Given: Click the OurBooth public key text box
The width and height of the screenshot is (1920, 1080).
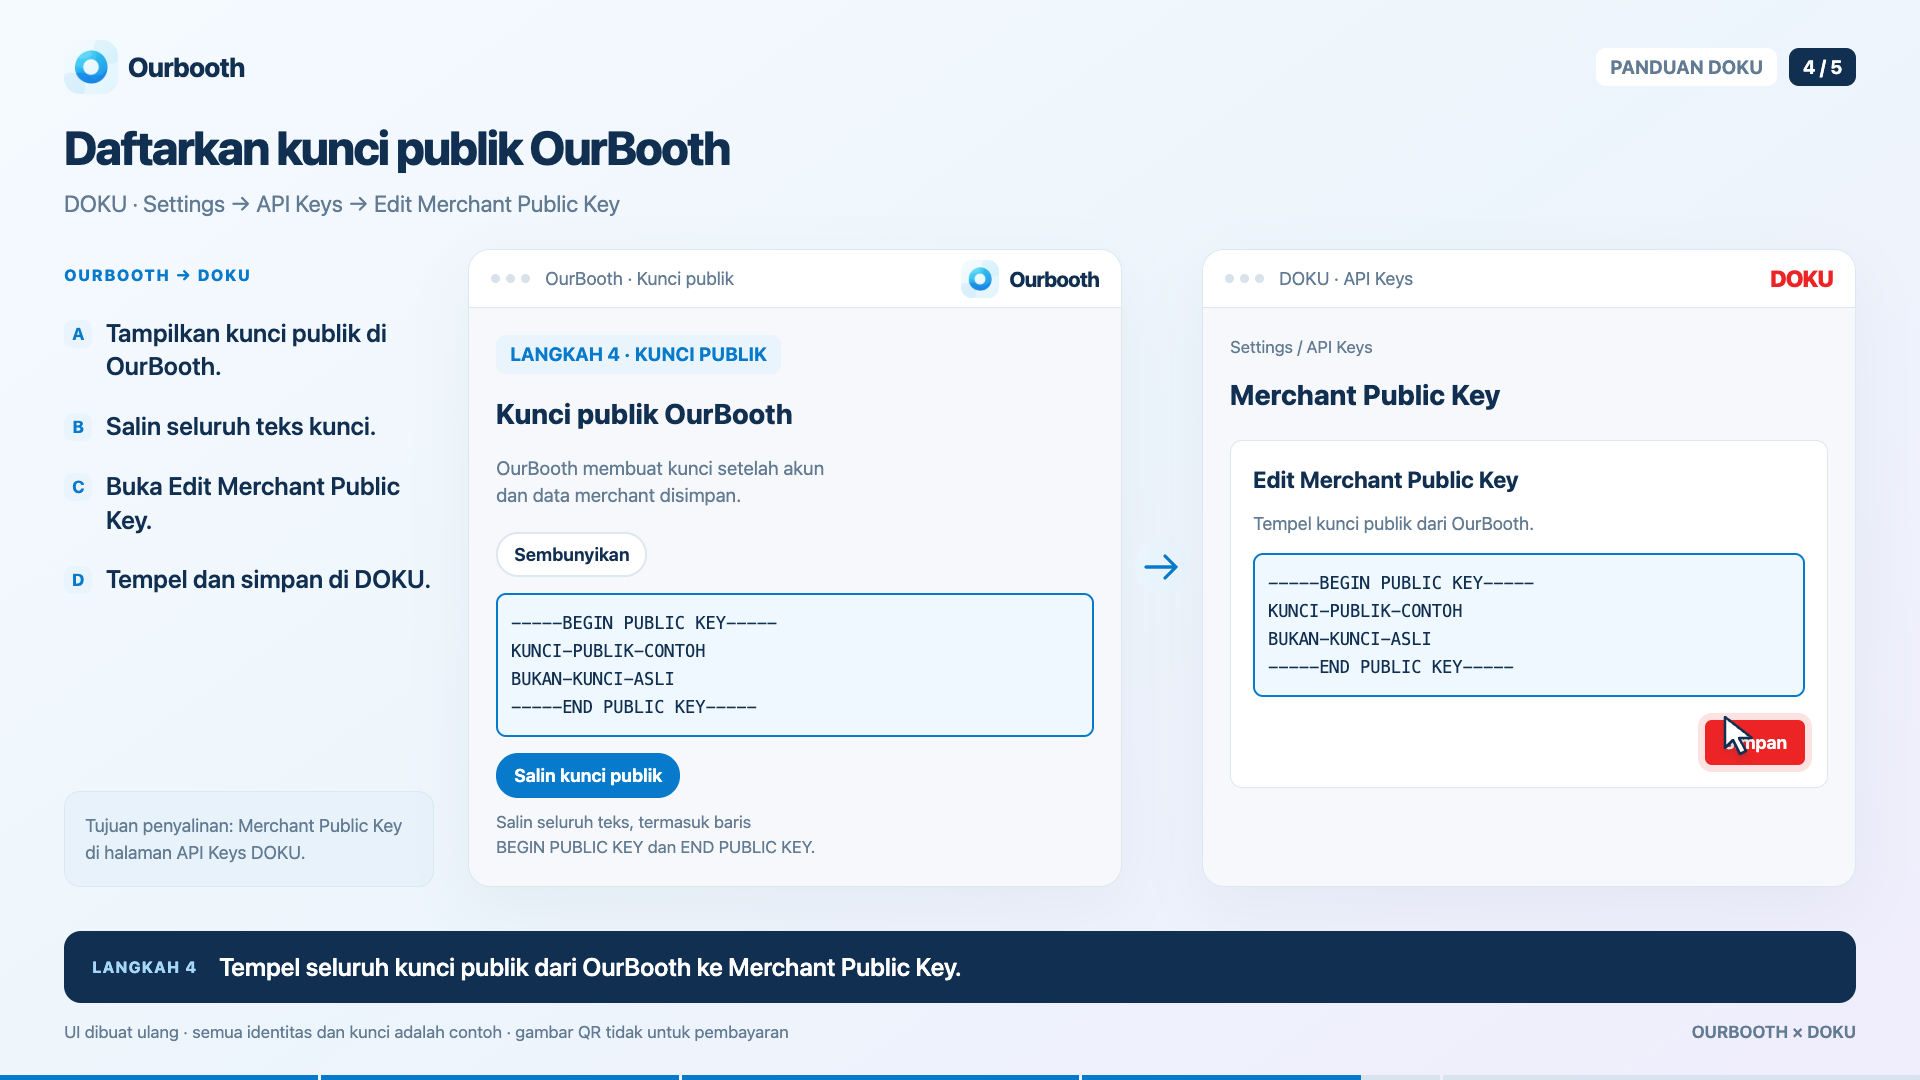Looking at the screenshot, I should click(x=795, y=665).
